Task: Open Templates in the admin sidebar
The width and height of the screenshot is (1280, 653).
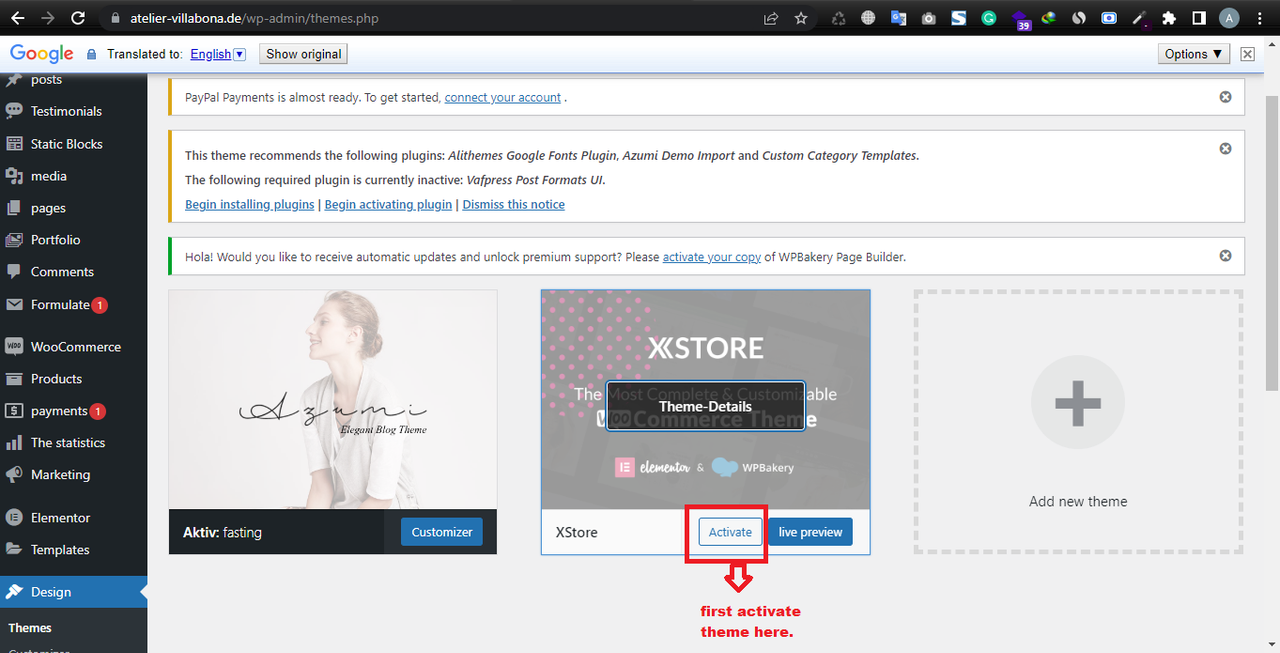Action: pos(73,550)
